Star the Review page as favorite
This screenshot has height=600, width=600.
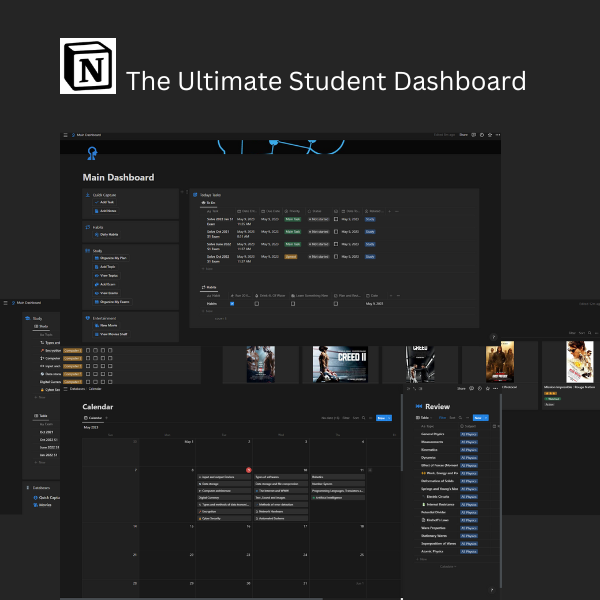488,388
